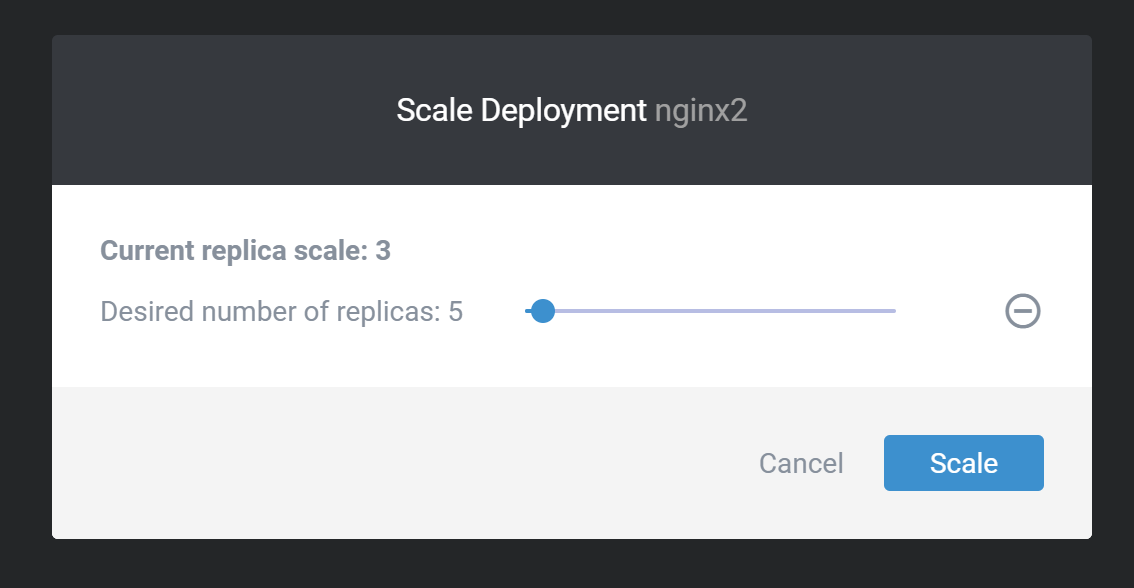Click the number 3 in current replica scale
The image size is (1134, 588).
(x=383, y=251)
